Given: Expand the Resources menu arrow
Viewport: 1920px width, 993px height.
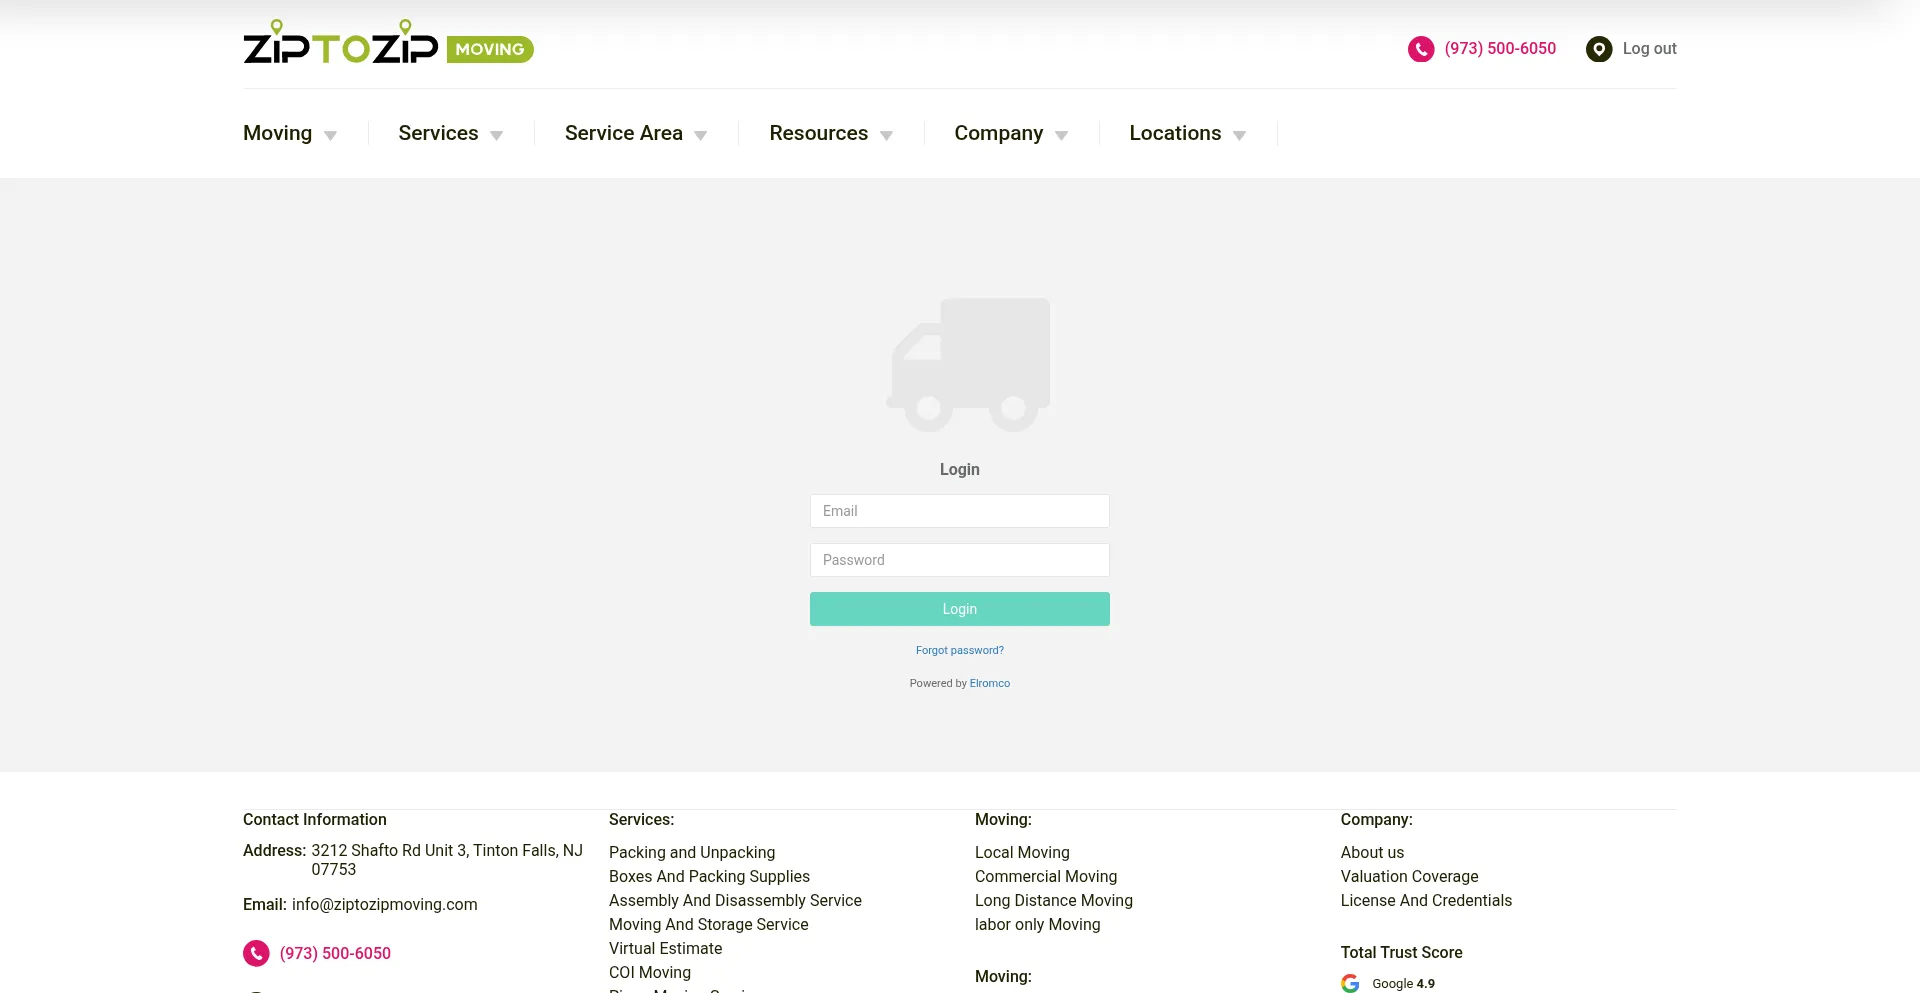Looking at the screenshot, I should click(x=887, y=136).
